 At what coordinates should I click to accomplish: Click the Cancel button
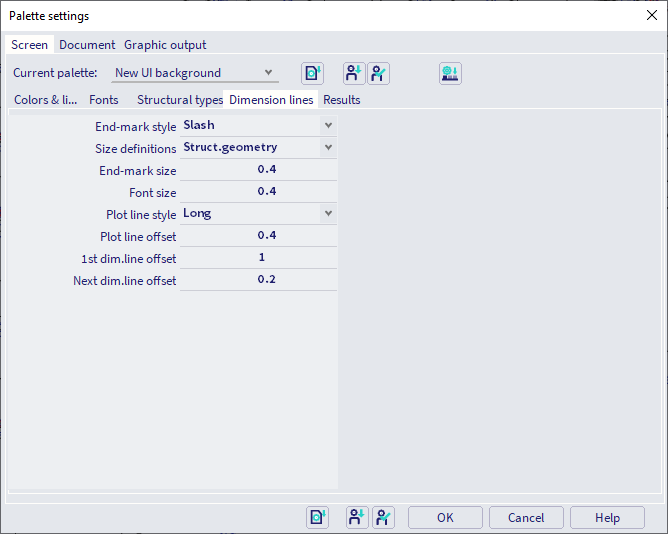tap(526, 517)
